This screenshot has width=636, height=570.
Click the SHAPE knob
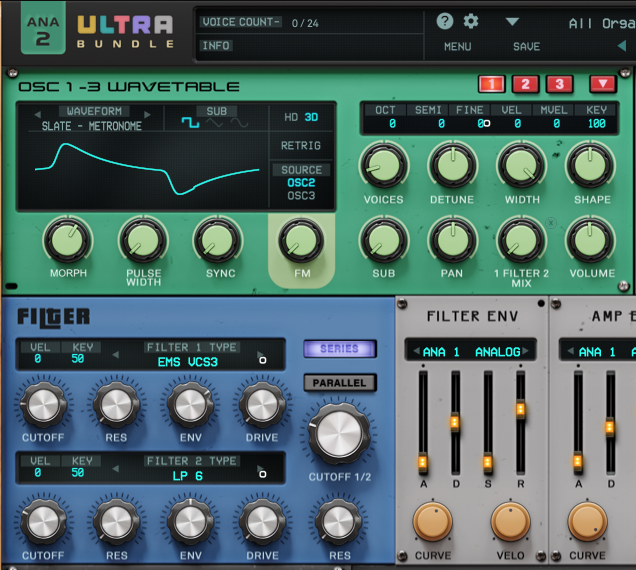[591, 166]
